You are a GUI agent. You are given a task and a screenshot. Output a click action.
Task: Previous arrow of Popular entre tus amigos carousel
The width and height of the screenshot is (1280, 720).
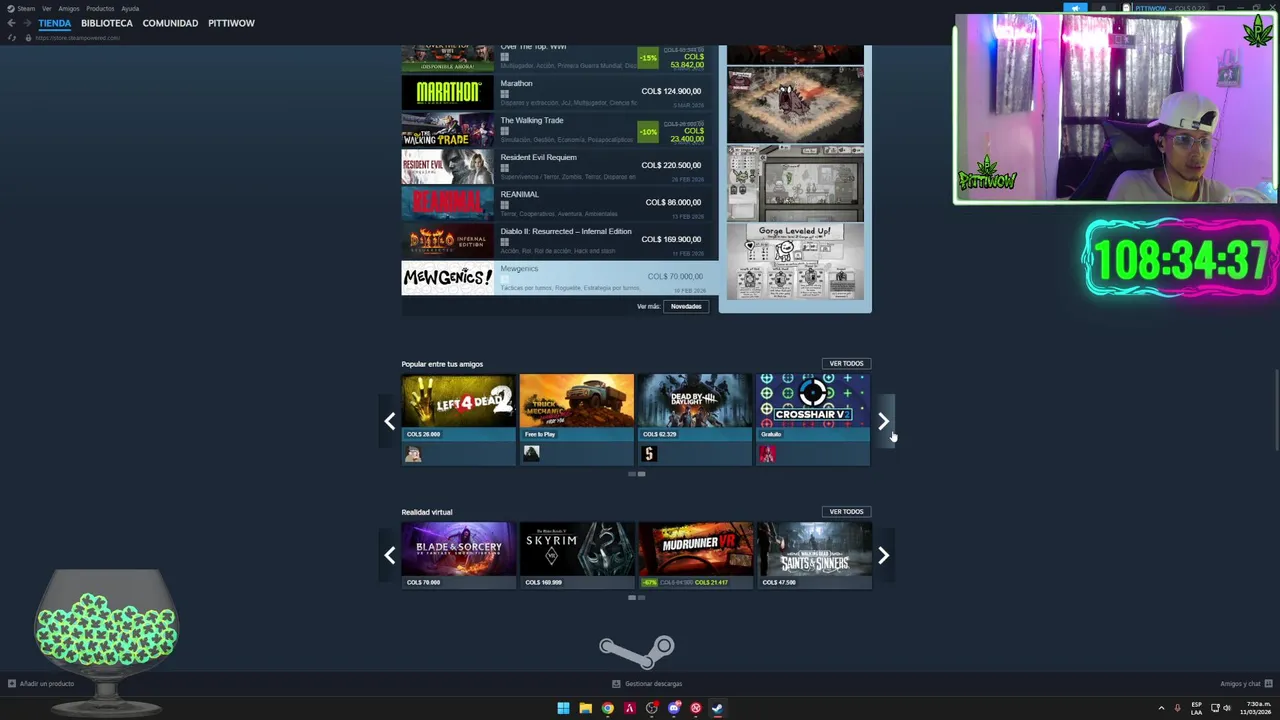point(390,421)
